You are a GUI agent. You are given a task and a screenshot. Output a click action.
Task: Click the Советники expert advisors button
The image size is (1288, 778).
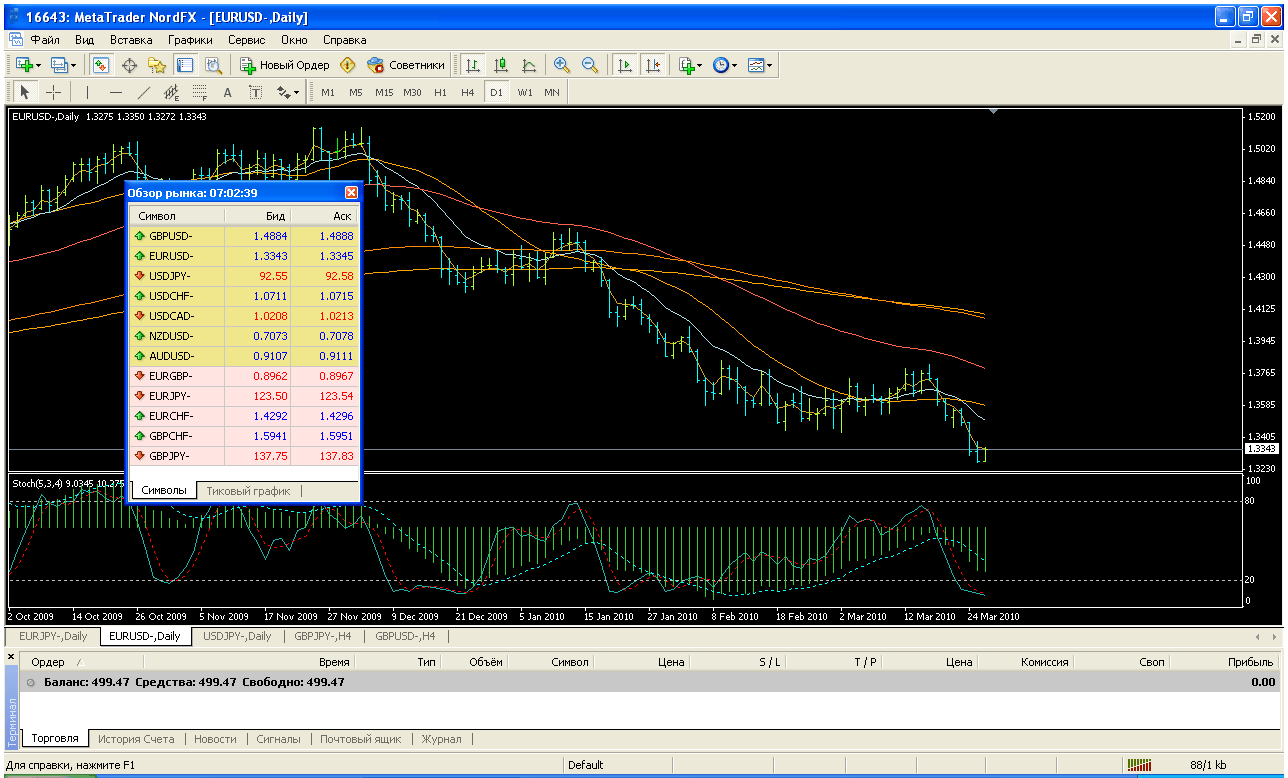(x=405, y=65)
